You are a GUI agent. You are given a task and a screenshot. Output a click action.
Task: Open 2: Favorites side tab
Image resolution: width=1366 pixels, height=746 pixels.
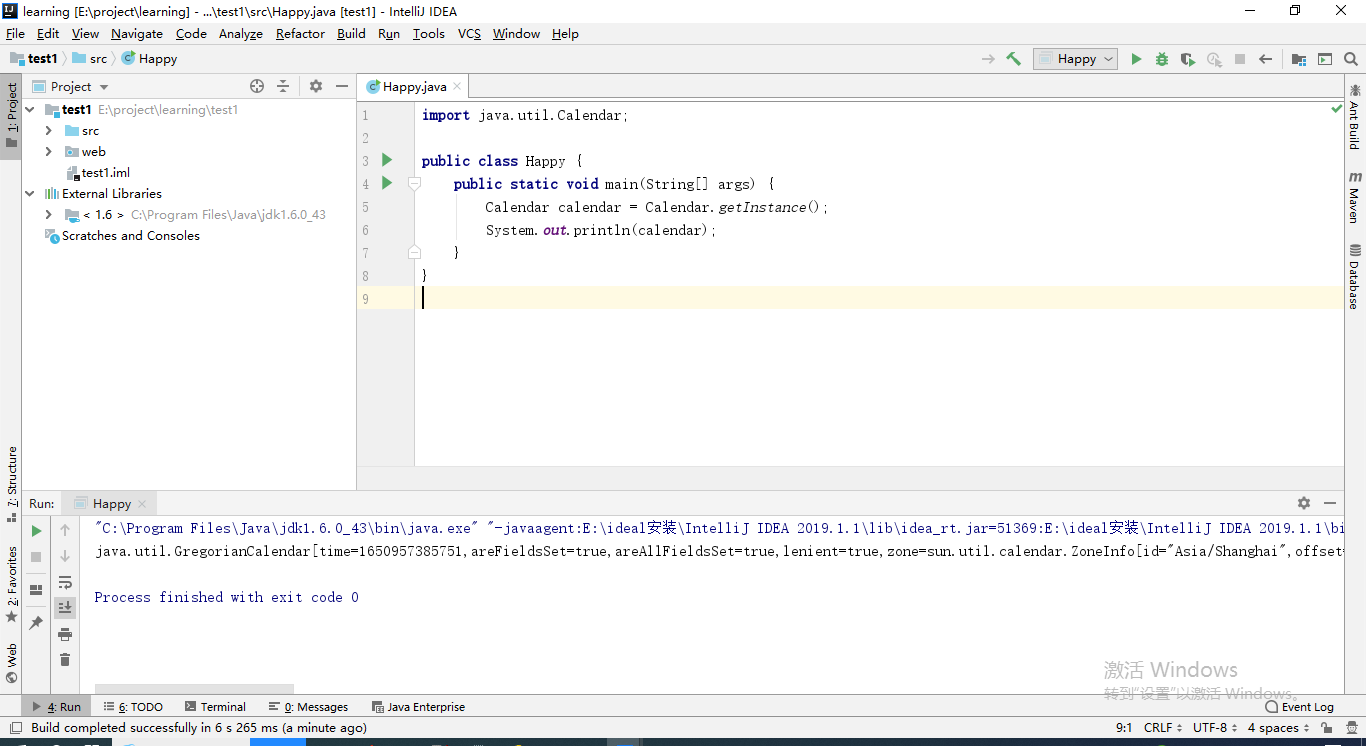pyautogui.click(x=12, y=585)
